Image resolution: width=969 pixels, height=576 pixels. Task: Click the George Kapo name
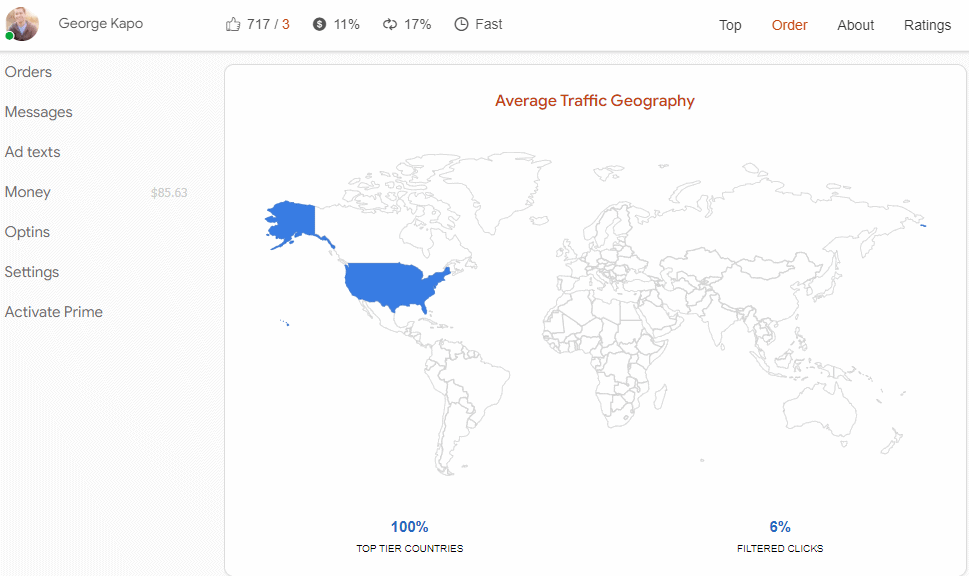(x=101, y=23)
